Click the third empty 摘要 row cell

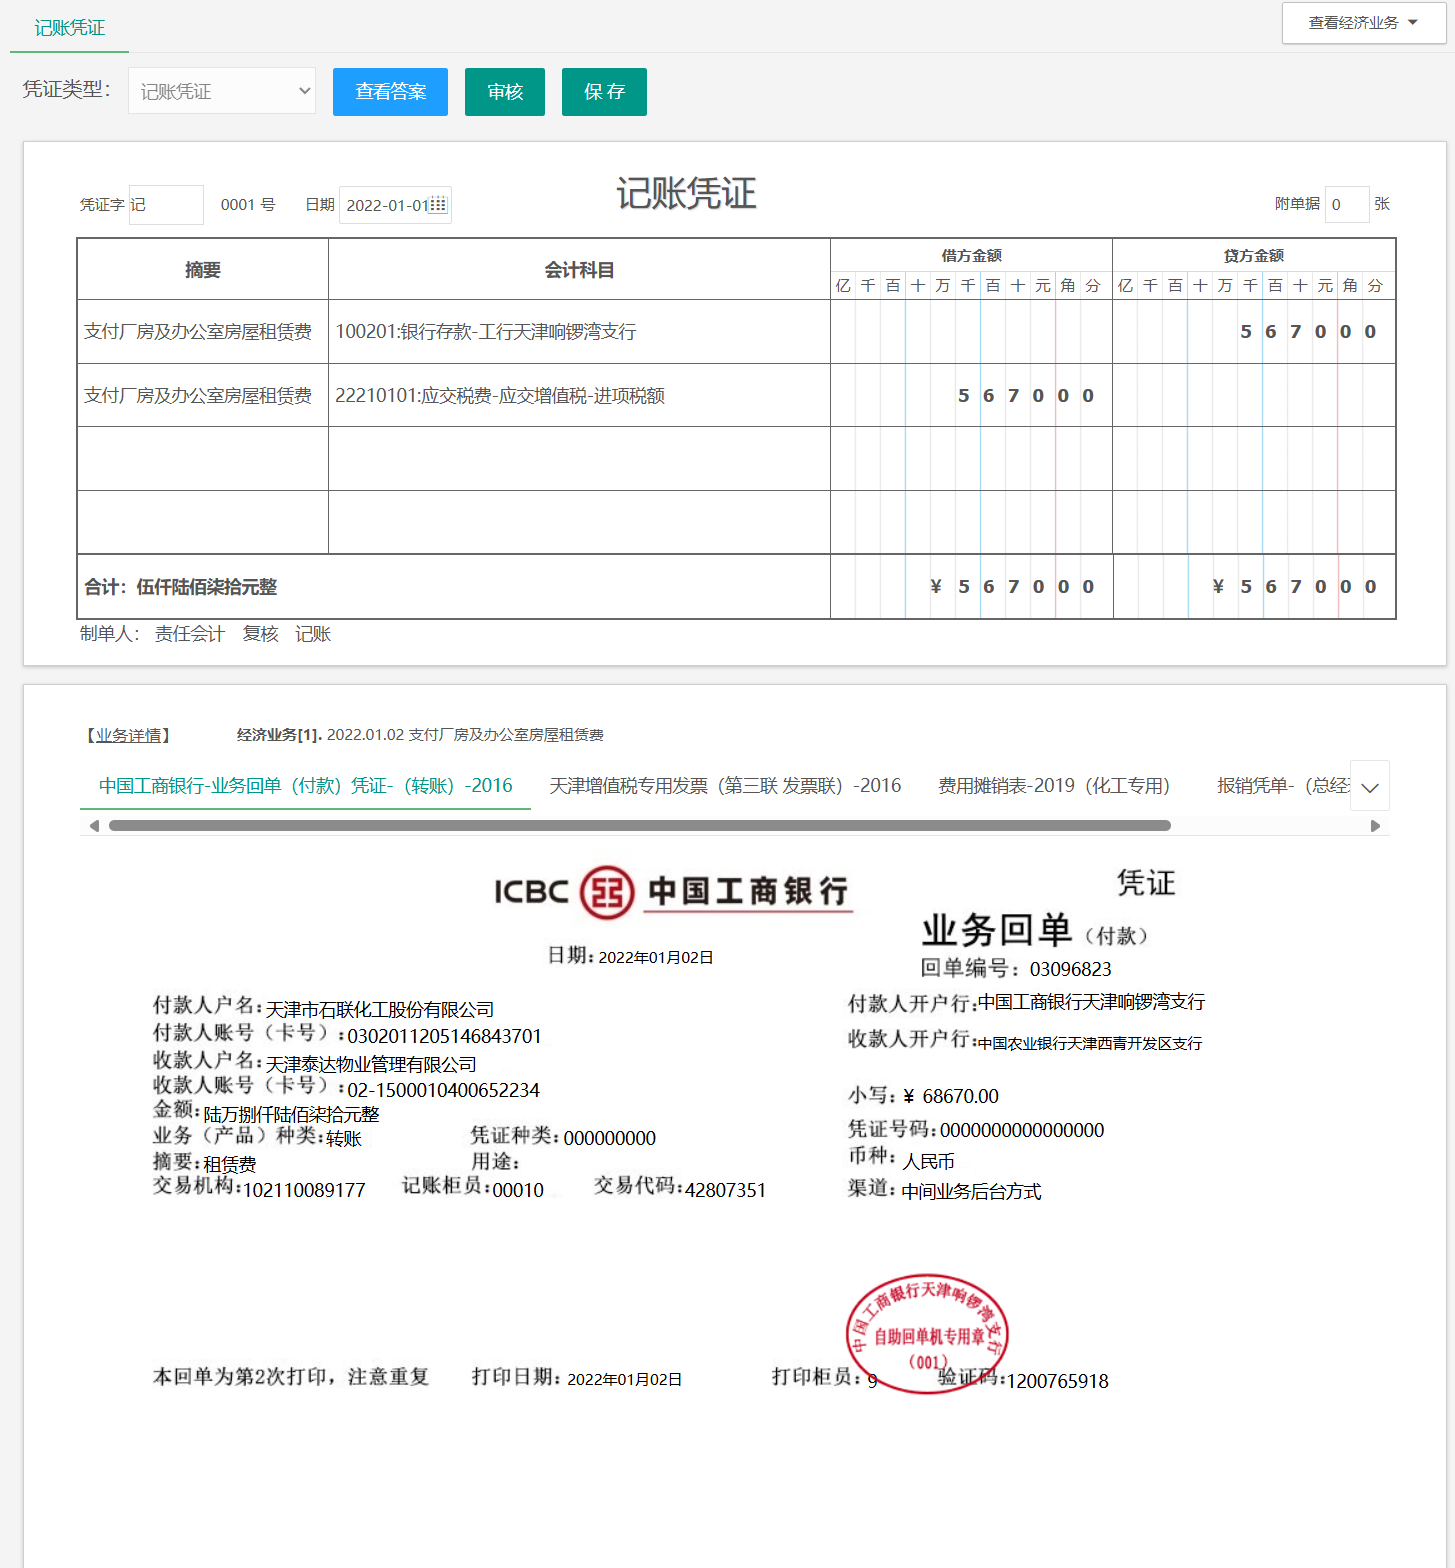(203, 459)
